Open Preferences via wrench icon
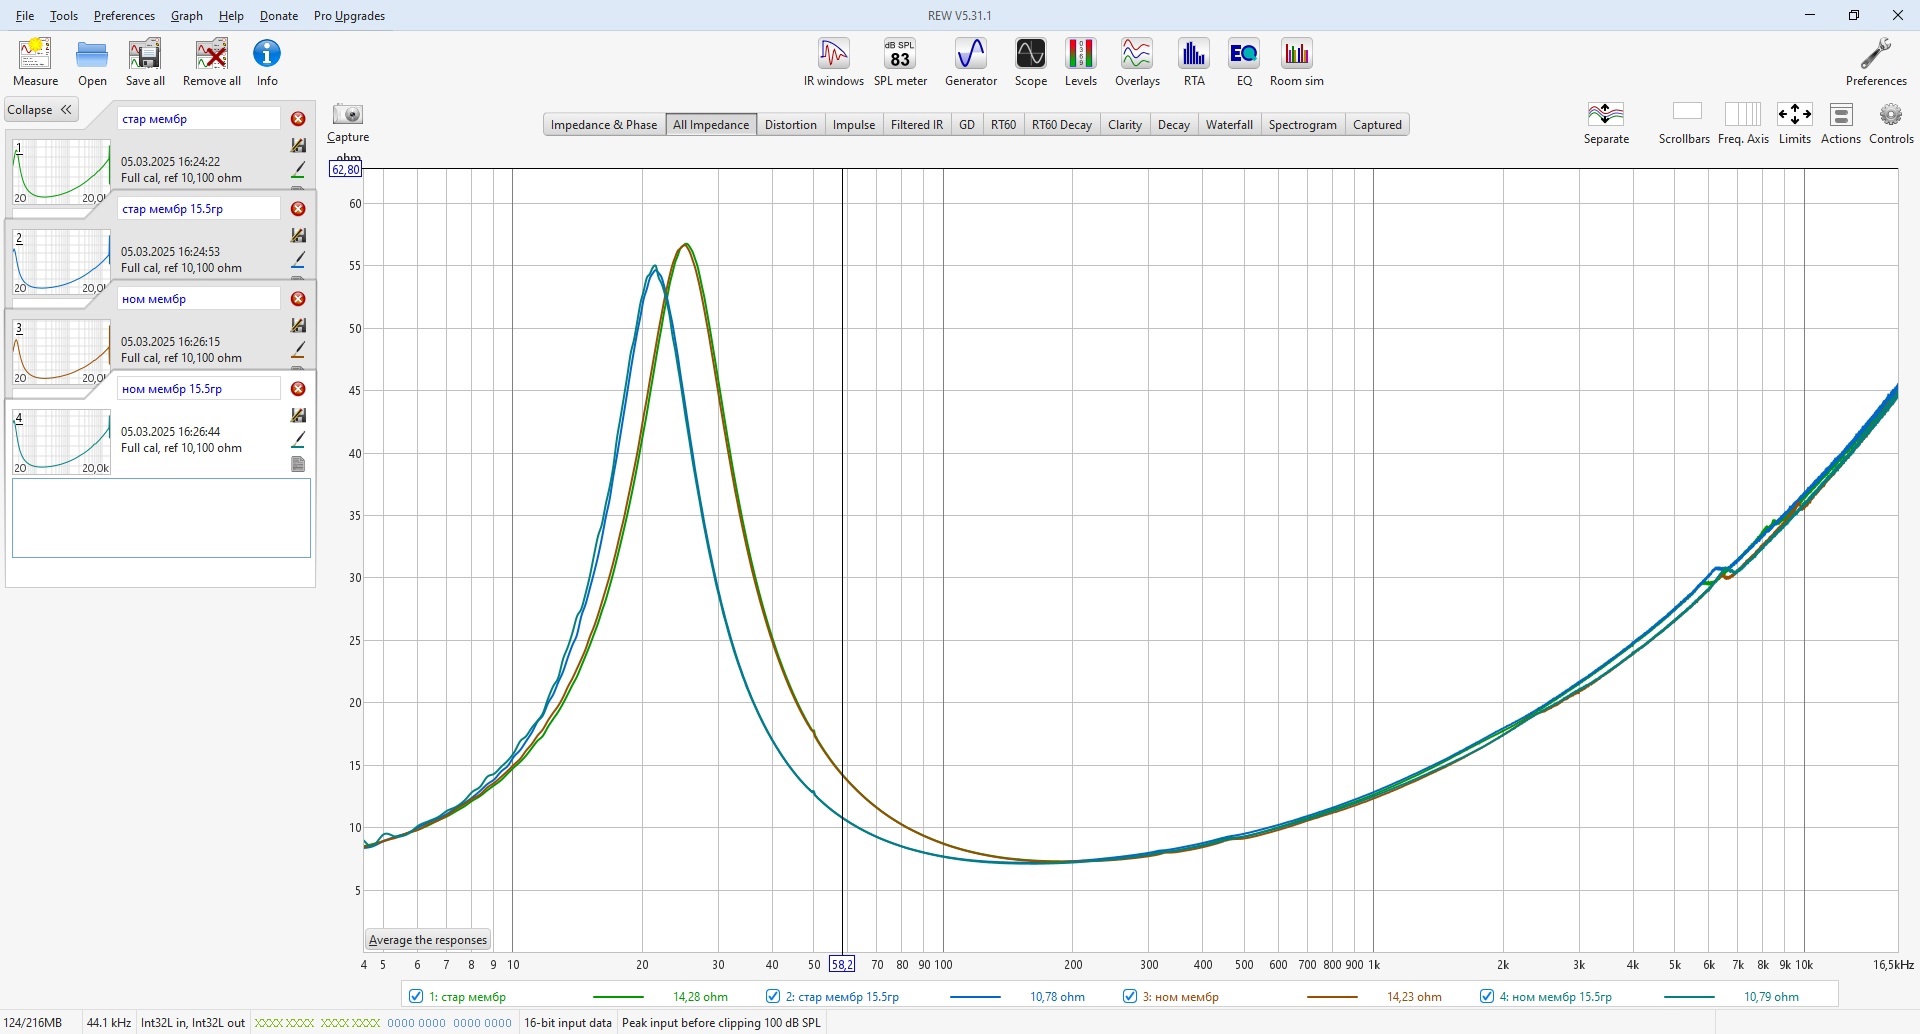This screenshot has height=1034, width=1920. 1876,62
